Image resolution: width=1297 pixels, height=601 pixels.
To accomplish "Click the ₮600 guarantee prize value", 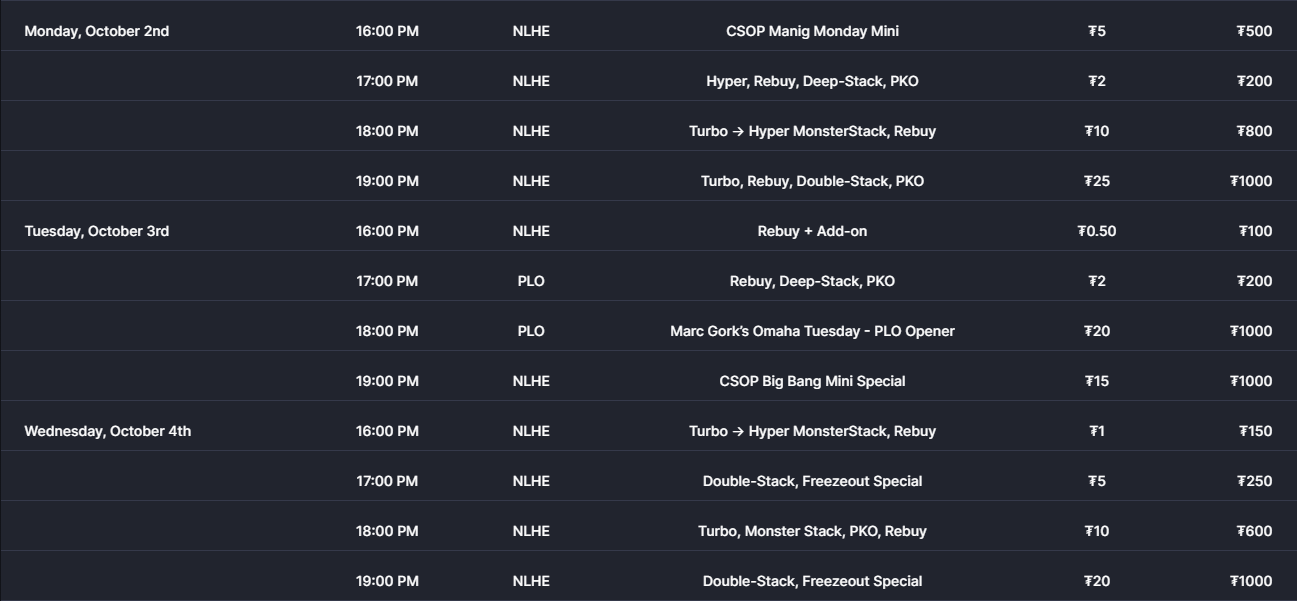I will (1254, 531).
